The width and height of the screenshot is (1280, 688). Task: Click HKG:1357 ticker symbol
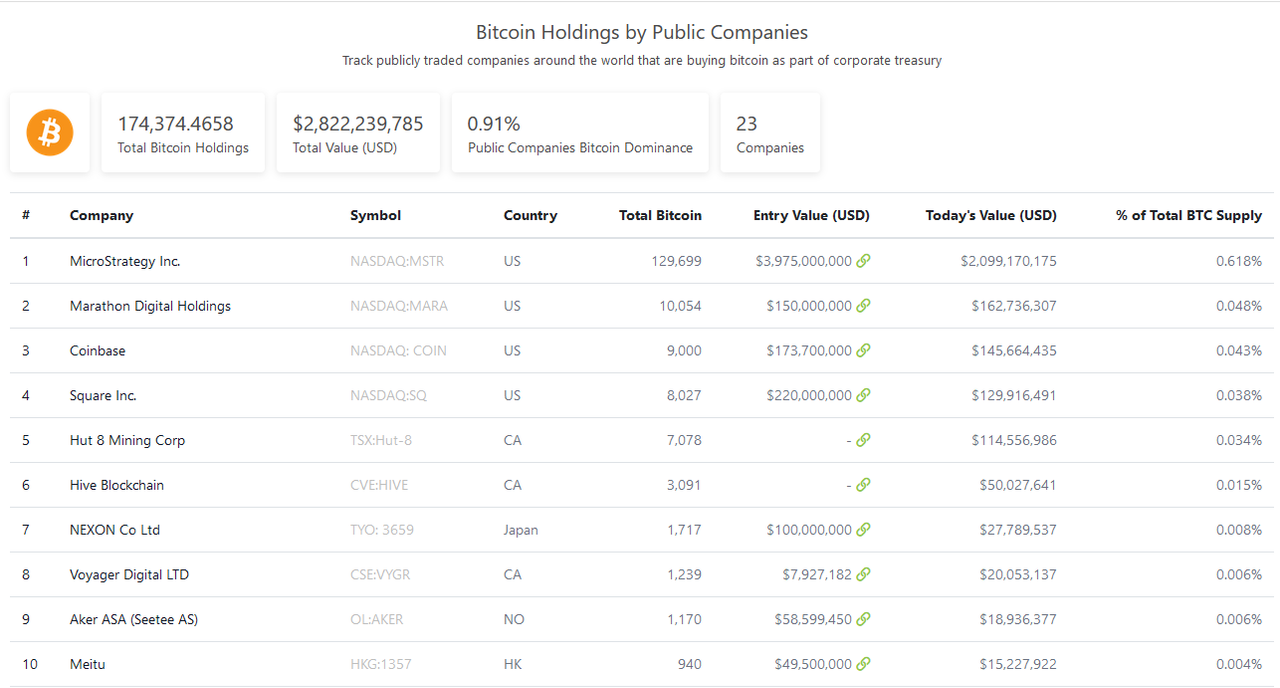click(381, 664)
